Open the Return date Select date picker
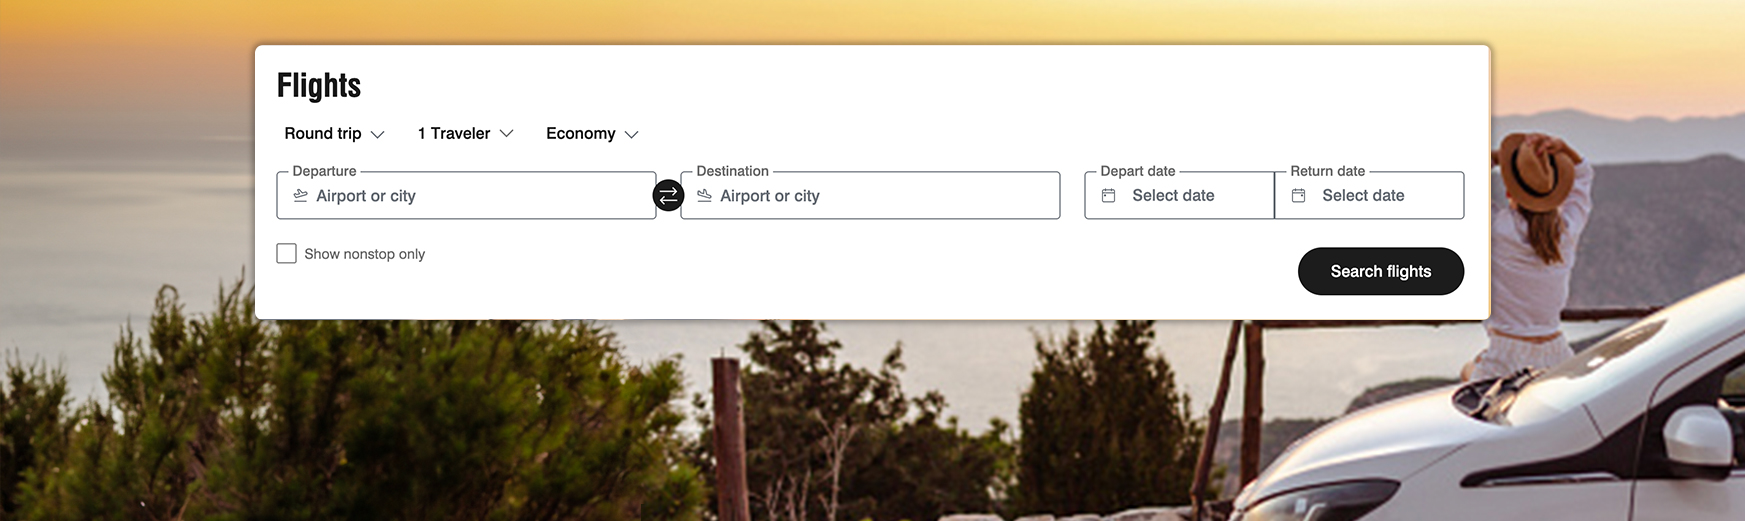Viewport: 1745px width, 521px height. (x=1369, y=195)
